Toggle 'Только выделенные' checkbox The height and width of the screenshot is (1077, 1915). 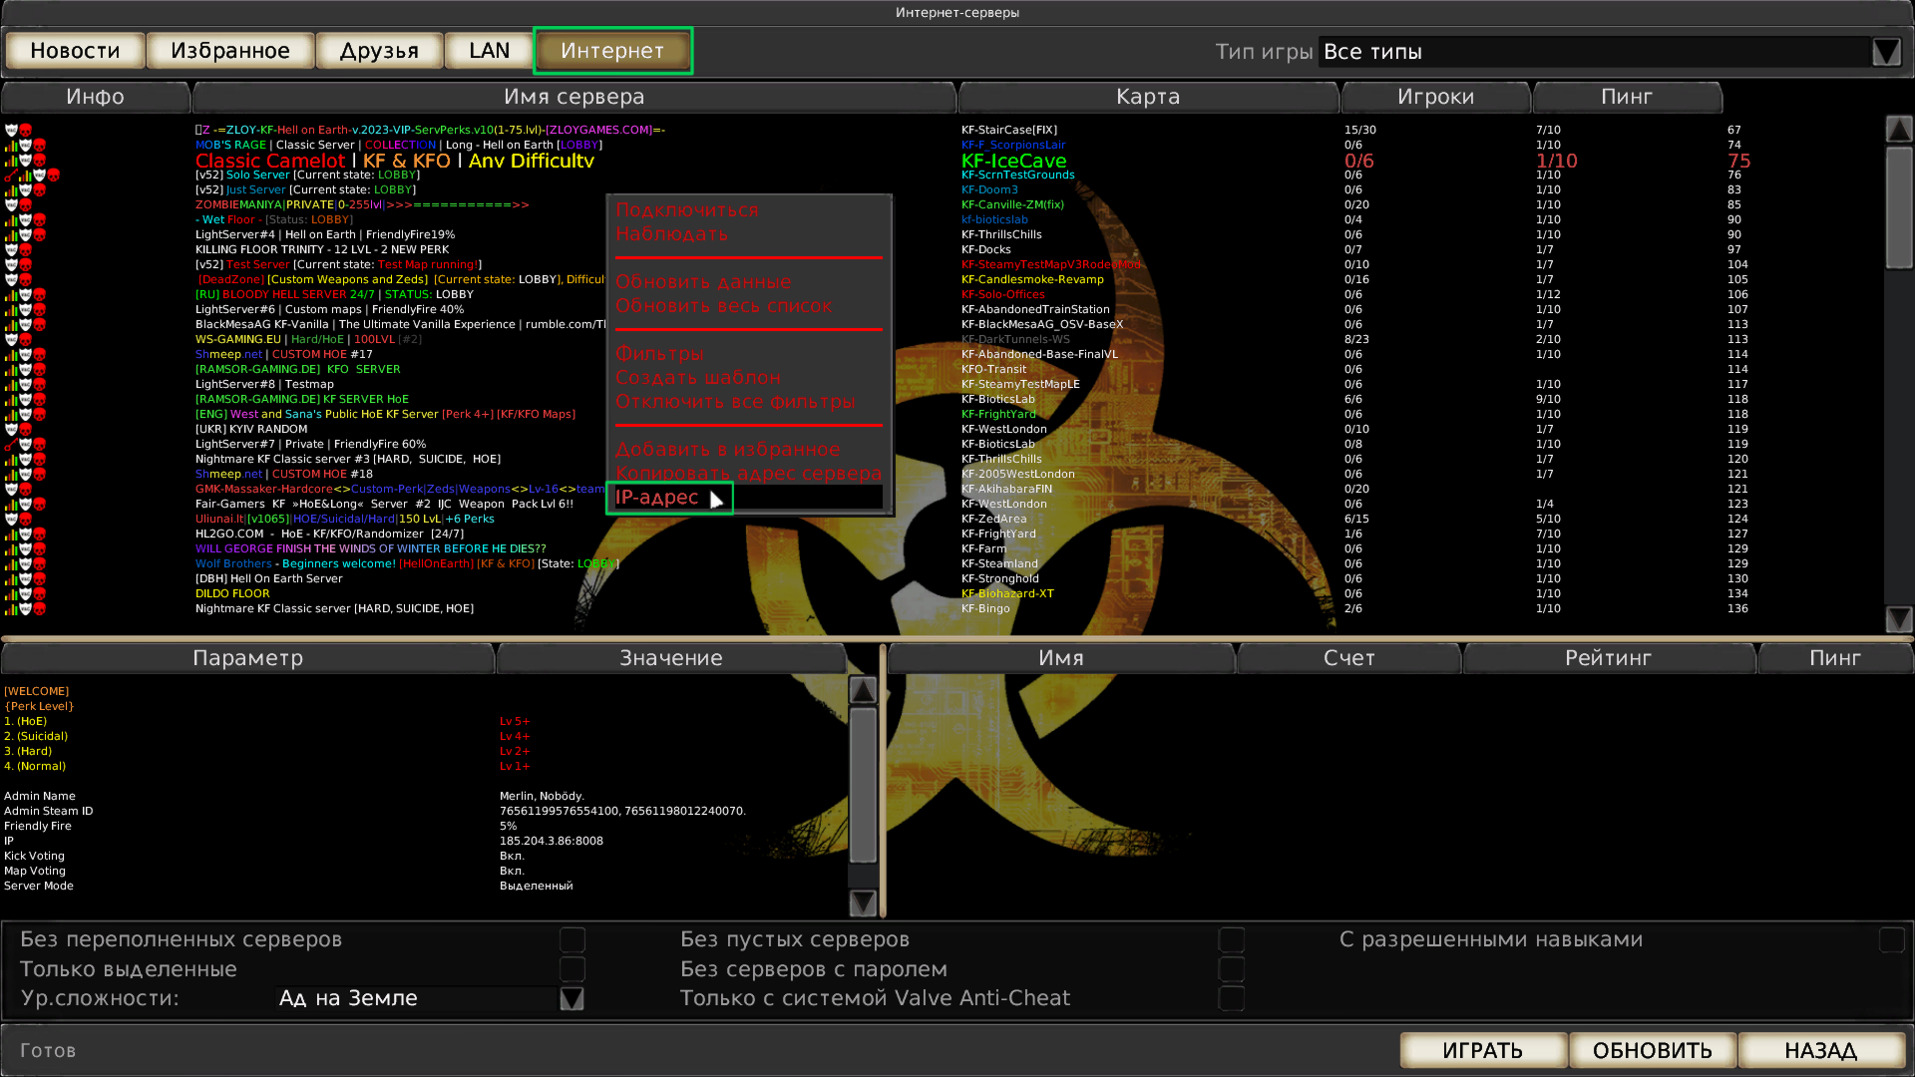tap(572, 969)
